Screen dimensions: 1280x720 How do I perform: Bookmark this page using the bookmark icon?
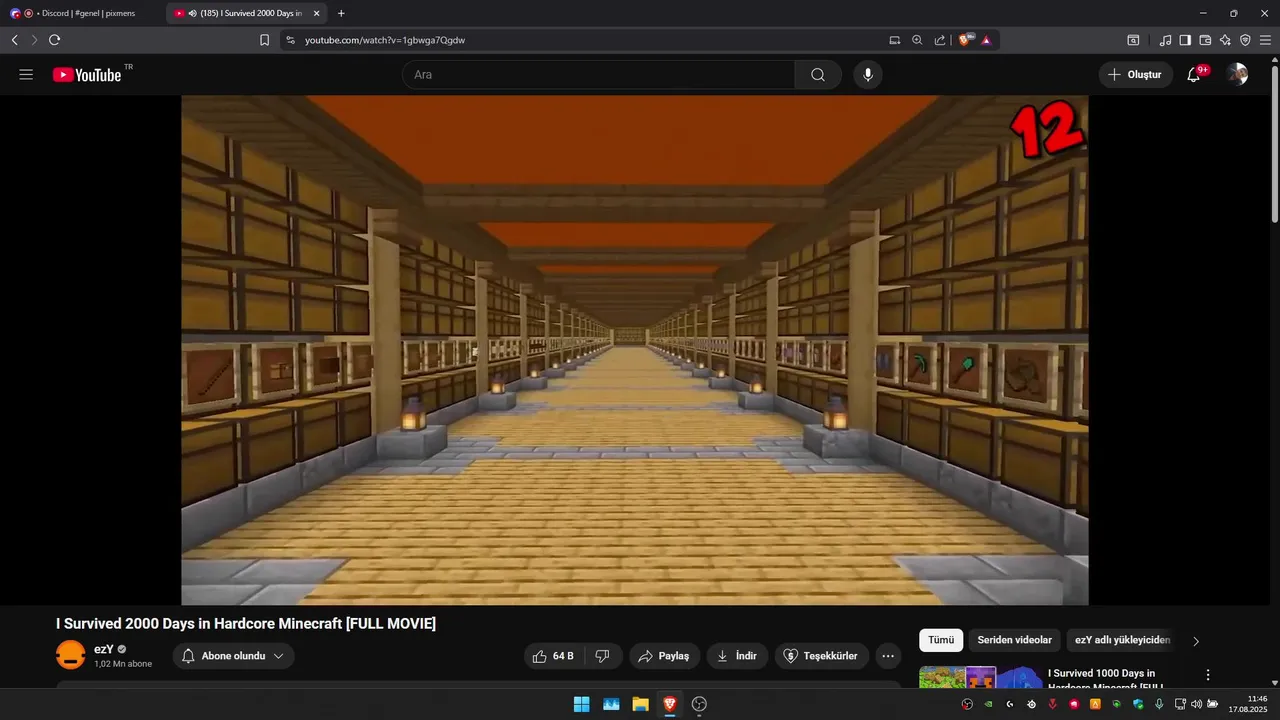pos(264,40)
